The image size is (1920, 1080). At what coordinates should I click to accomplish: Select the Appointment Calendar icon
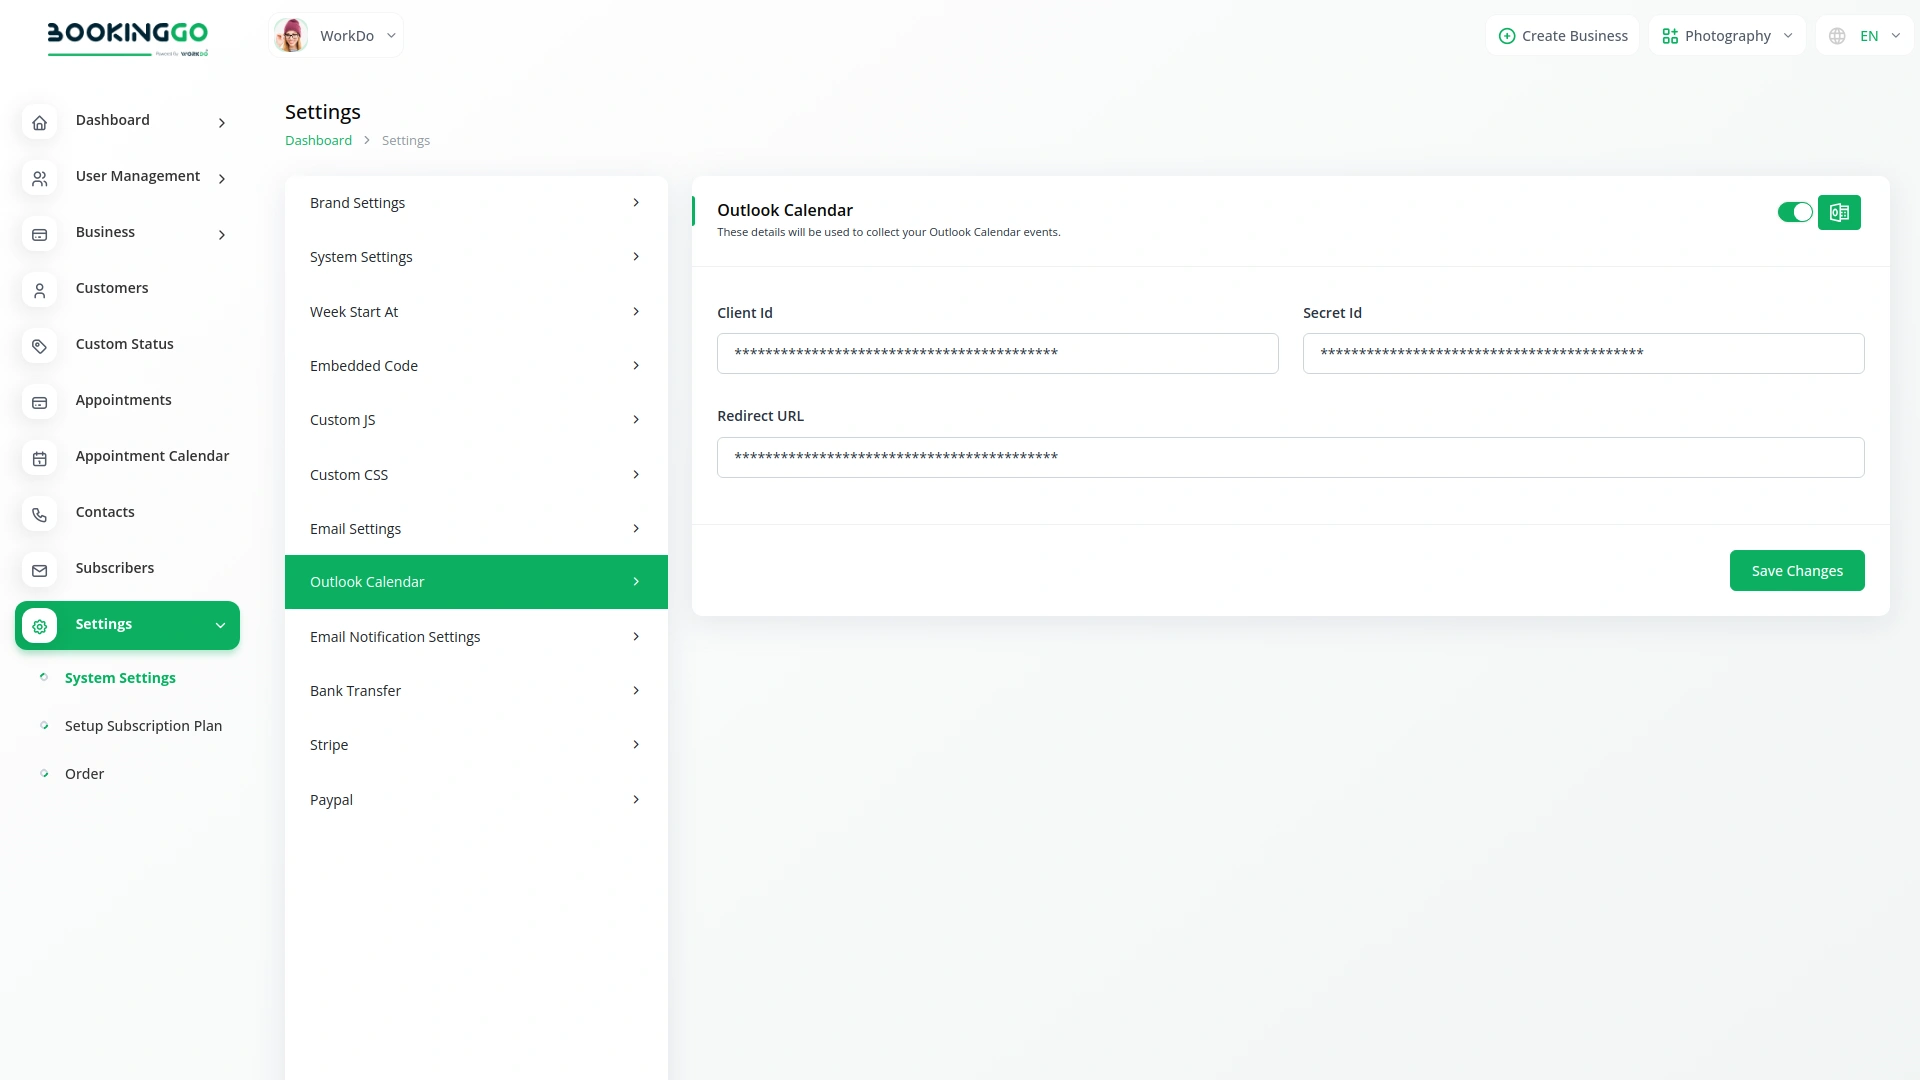tap(39, 458)
